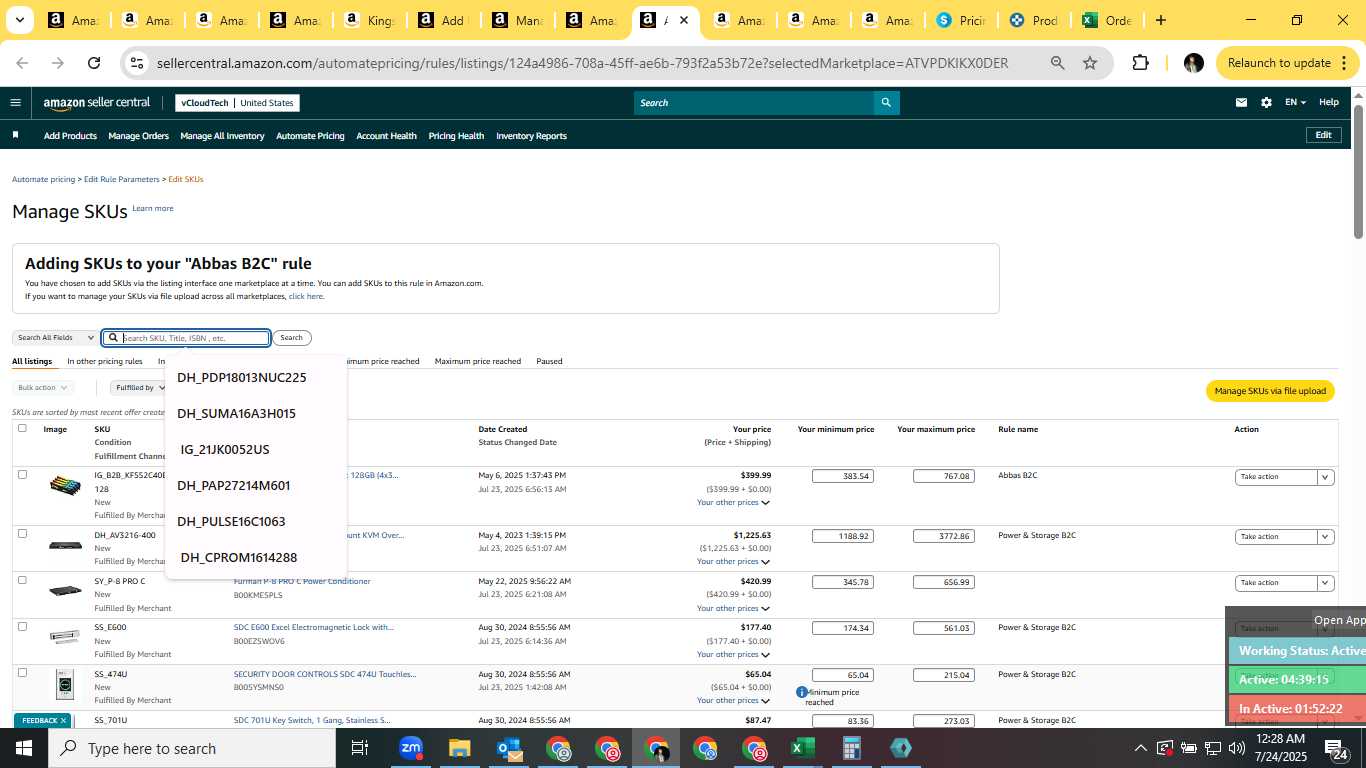Viewport: 1366px width, 768px height.
Task: Click the info icon beside Minimum price reached
Action: (x=801, y=692)
